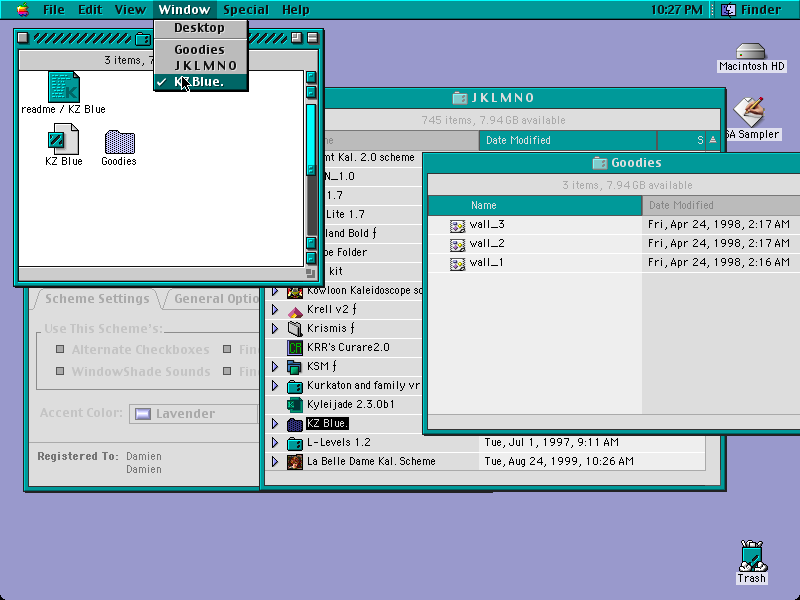Click the highlighted KZ Blue. folder icon in list
Image resolution: width=800 pixels, height=600 pixels.
[295, 424]
